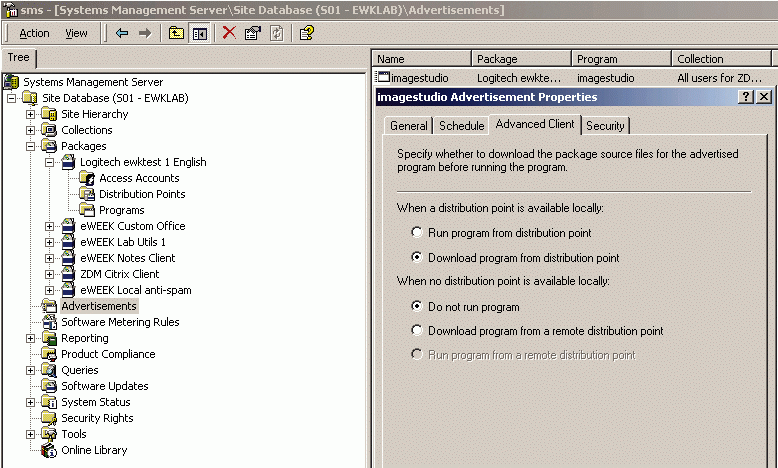This screenshot has width=778, height=468.
Task: Go back with the left arrow toolbar icon
Action: [x=122, y=33]
